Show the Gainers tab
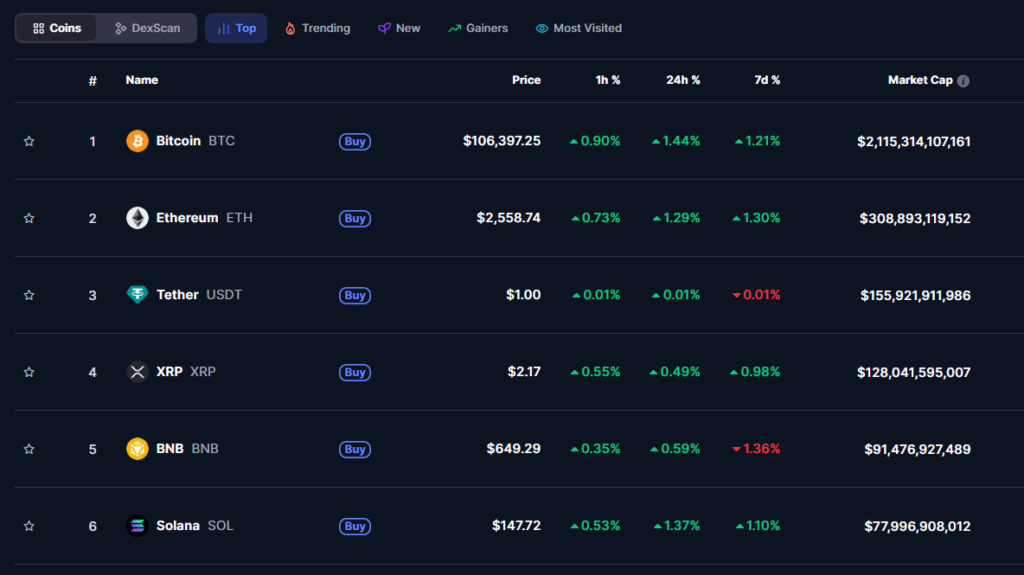The height and width of the screenshot is (575, 1024). (x=478, y=28)
